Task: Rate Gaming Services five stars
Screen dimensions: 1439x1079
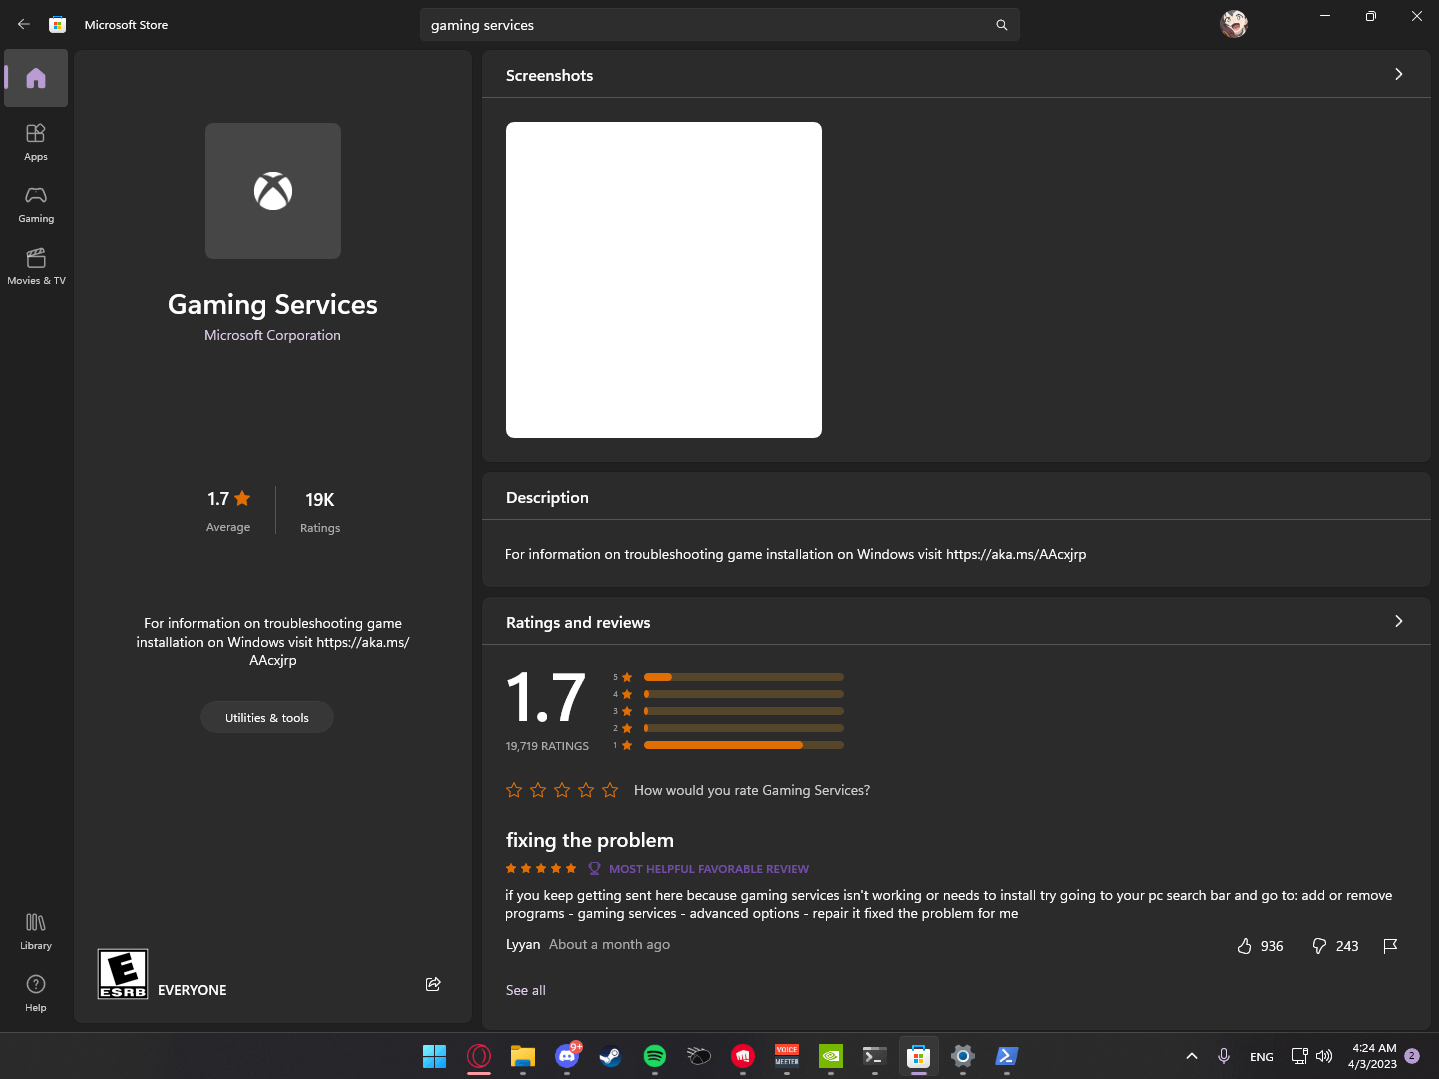Action: pos(610,790)
